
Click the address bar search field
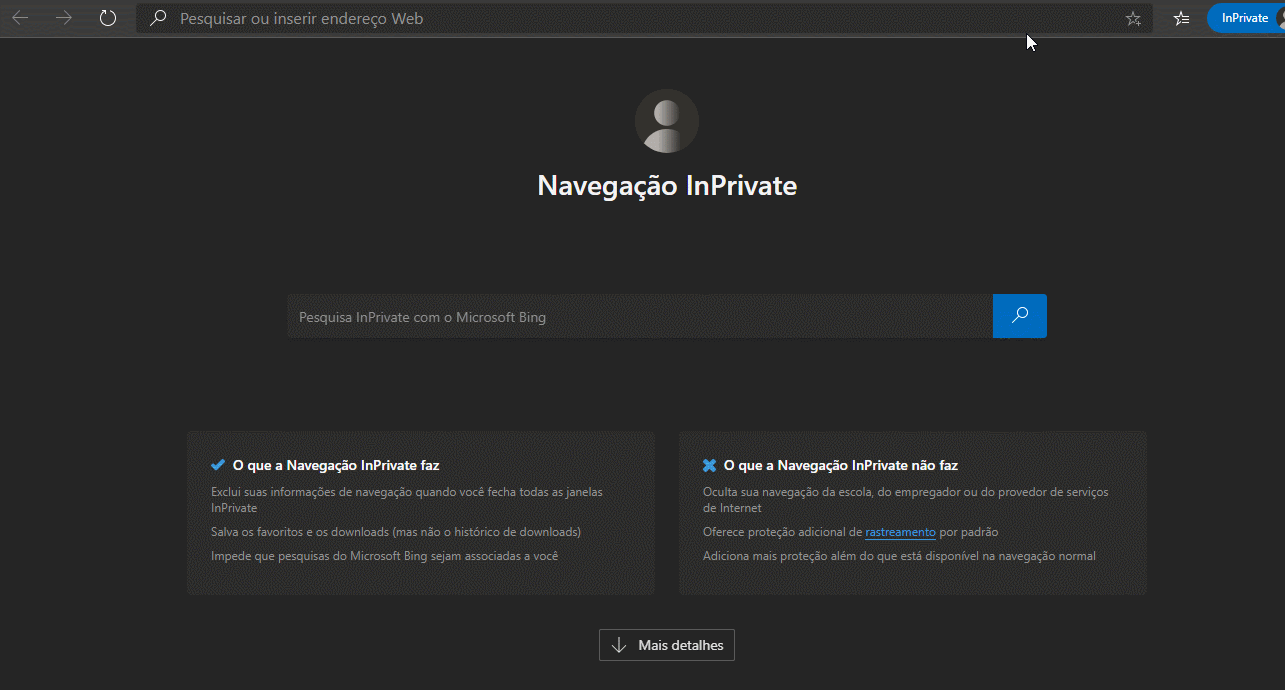point(645,18)
